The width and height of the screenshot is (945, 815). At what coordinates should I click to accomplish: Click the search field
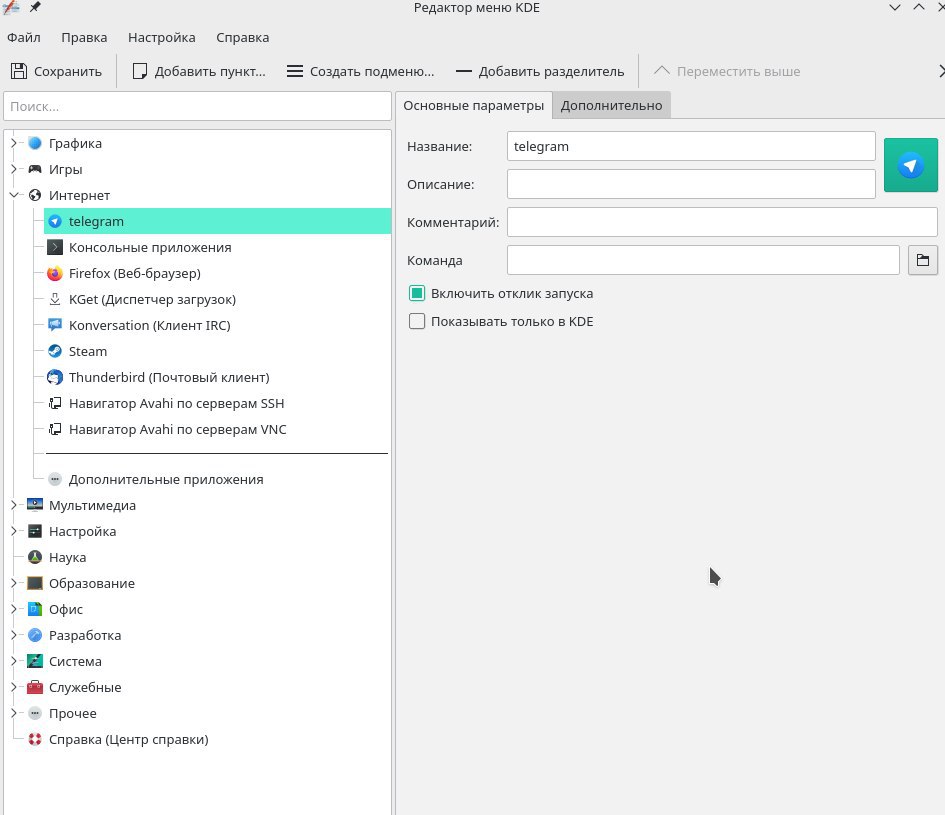pos(198,107)
